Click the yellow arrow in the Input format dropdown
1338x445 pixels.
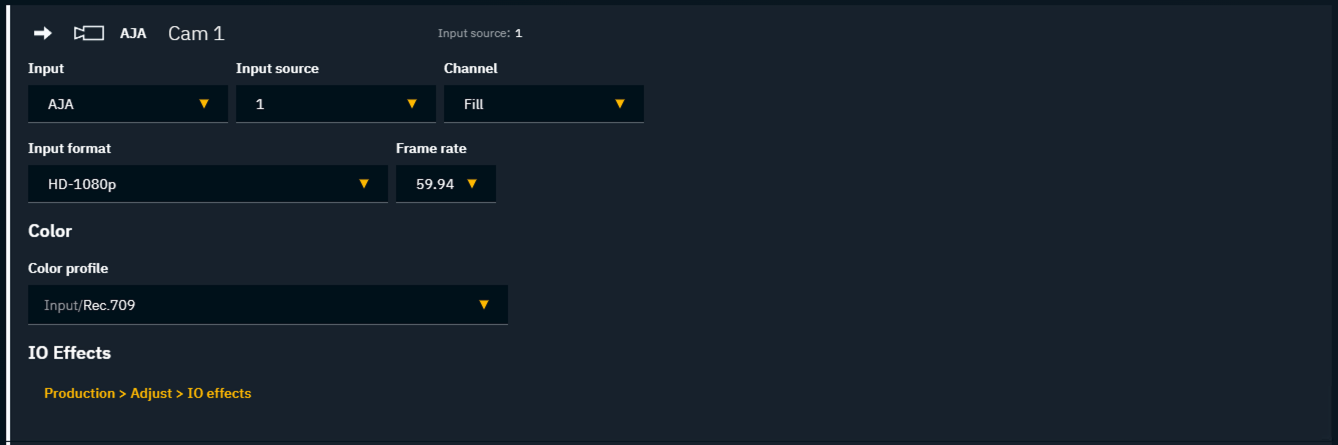[364, 183]
